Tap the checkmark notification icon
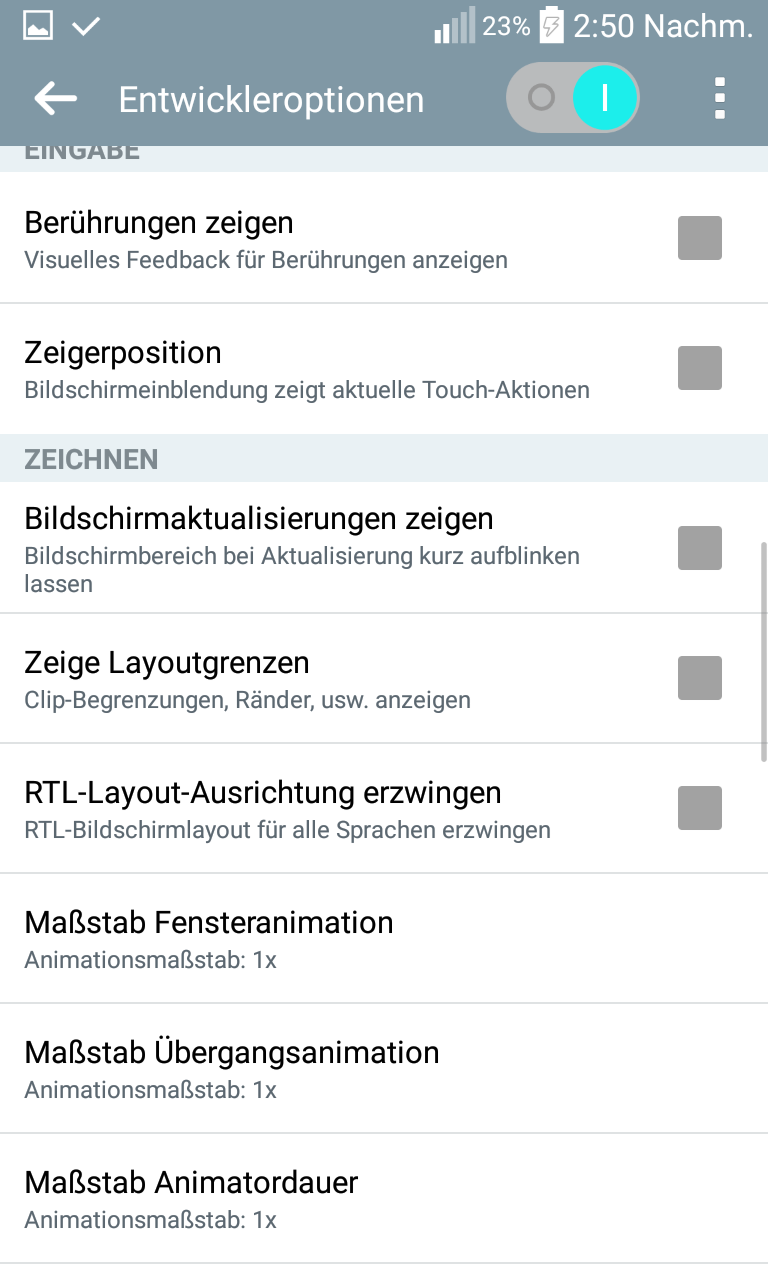This screenshot has width=768, height=1280. tap(86, 27)
